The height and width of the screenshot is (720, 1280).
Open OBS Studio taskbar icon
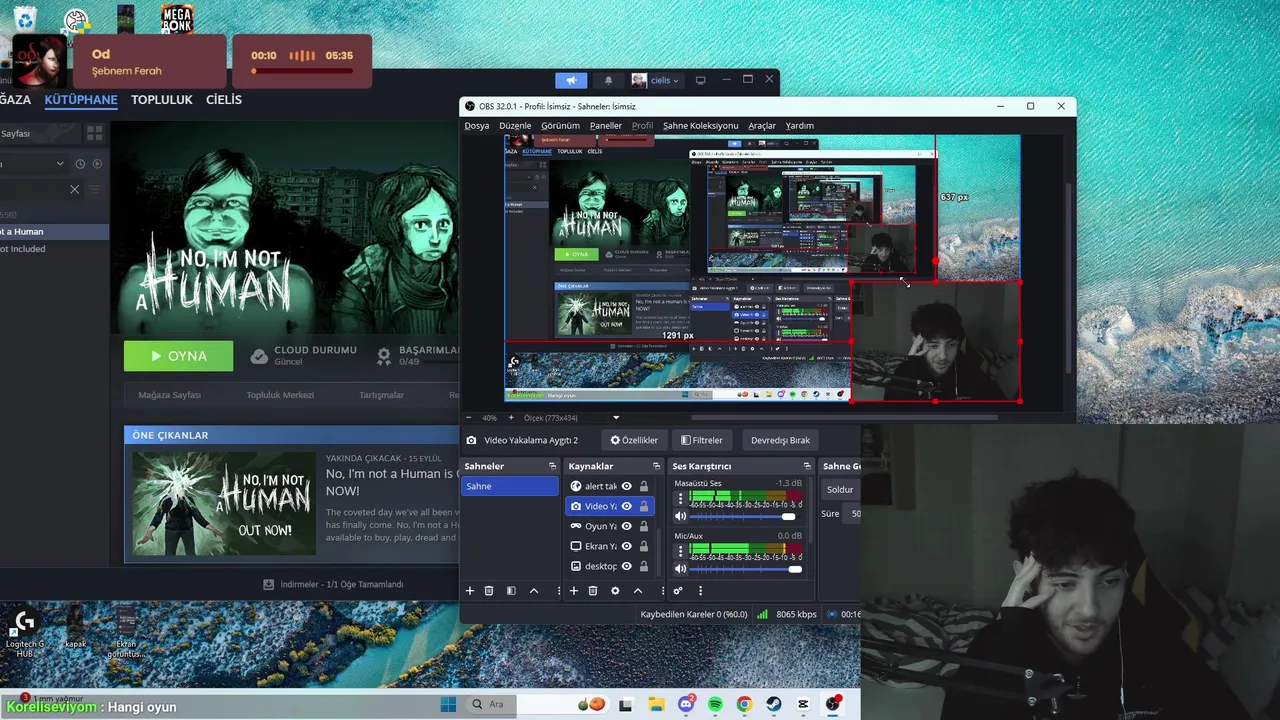pyautogui.click(x=833, y=704)
